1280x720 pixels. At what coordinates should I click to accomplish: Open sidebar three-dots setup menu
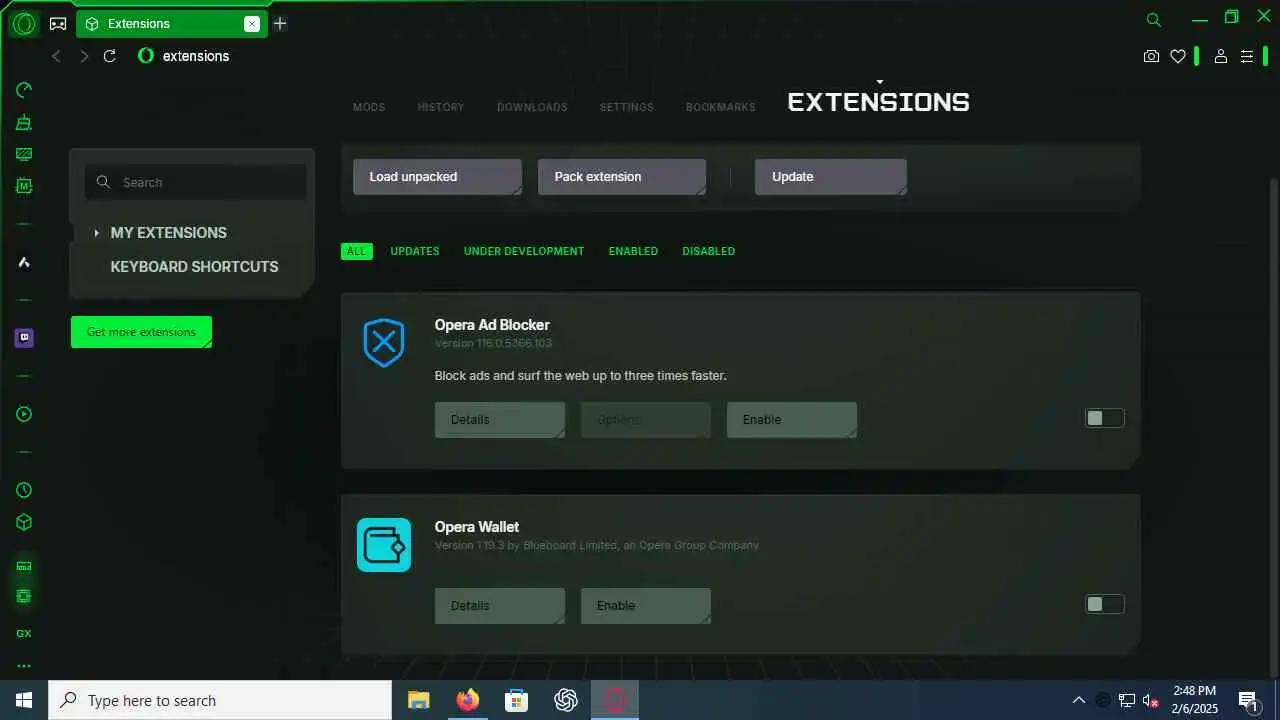pos(24,666)
